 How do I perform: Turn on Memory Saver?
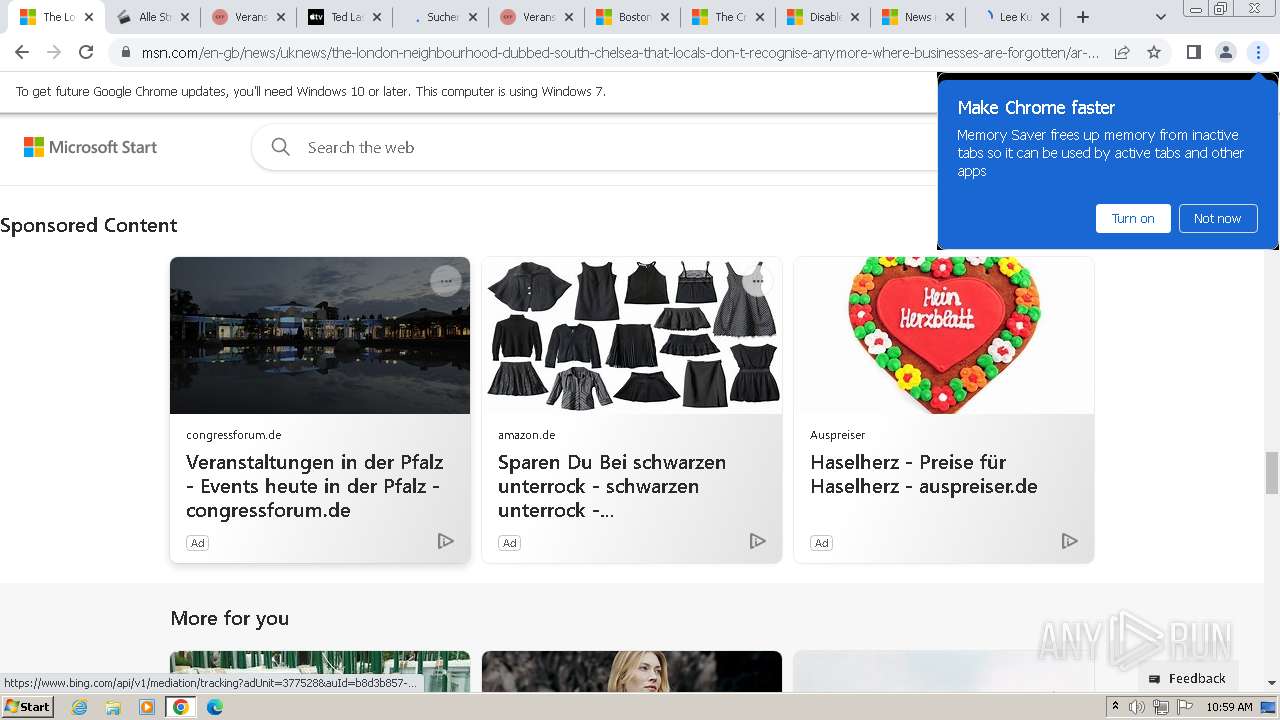pos(1133,218)
